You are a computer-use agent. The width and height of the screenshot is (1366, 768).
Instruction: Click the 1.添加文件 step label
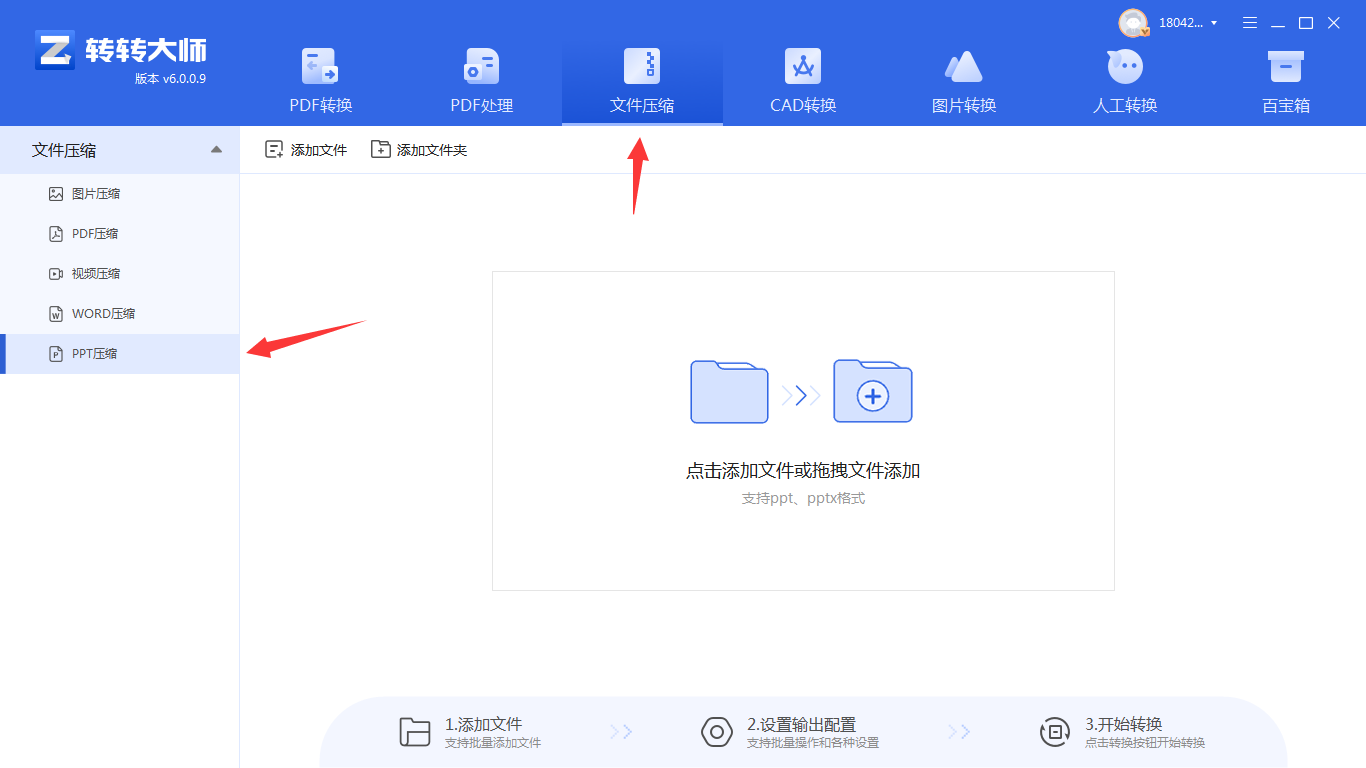pyautogui.click(x=484, y=724)
